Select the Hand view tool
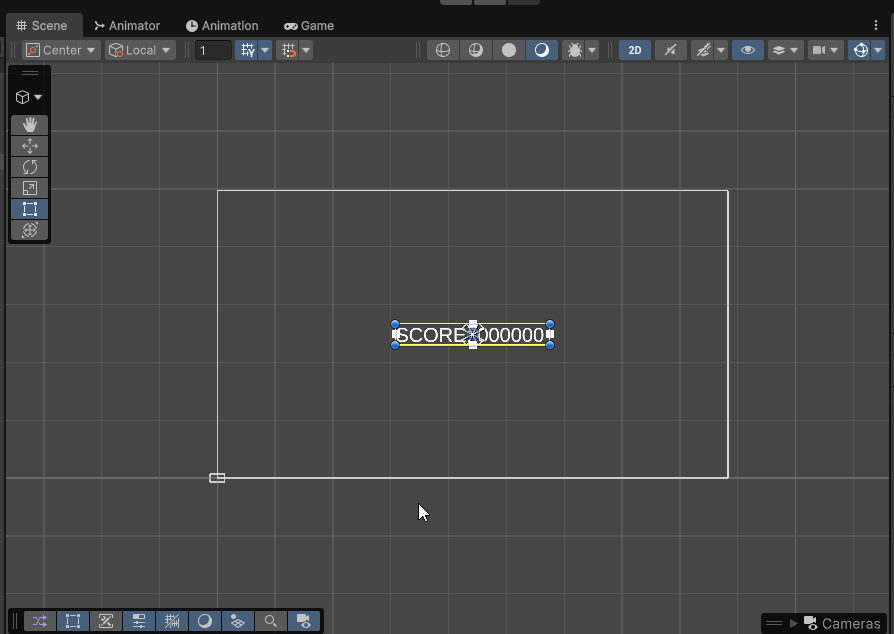Screen dimensions: 894x634 pyautogui.click(x=30, y=125)
